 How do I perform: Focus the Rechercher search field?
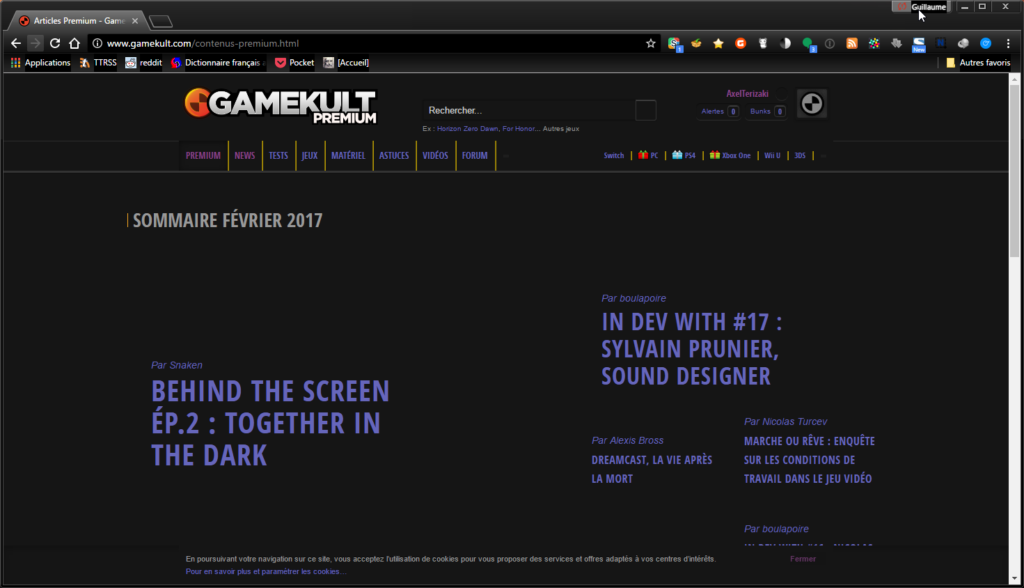point(528,110)
